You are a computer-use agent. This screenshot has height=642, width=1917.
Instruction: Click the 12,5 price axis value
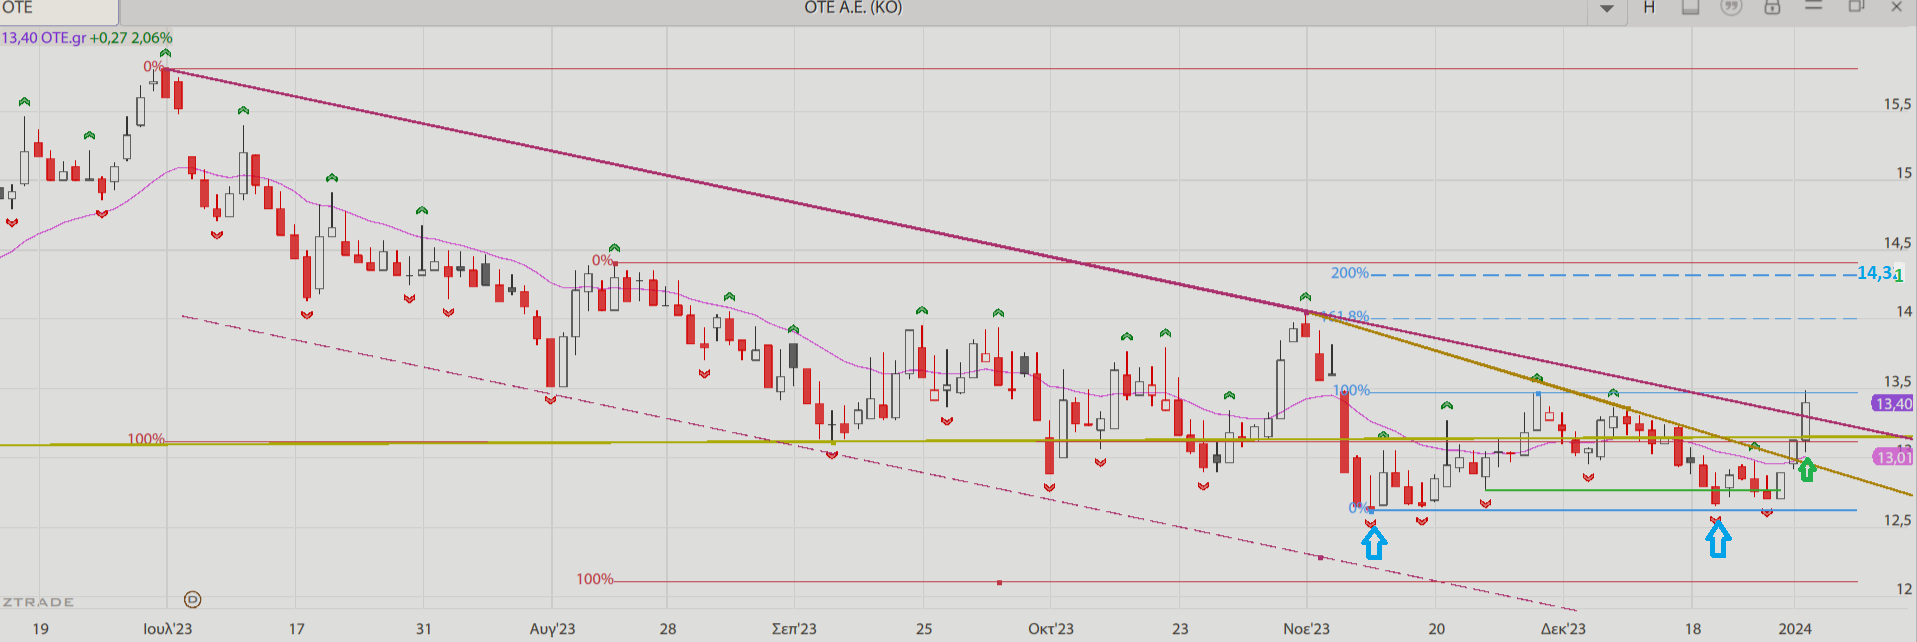pyautogui.click(x=1897, y=520)
